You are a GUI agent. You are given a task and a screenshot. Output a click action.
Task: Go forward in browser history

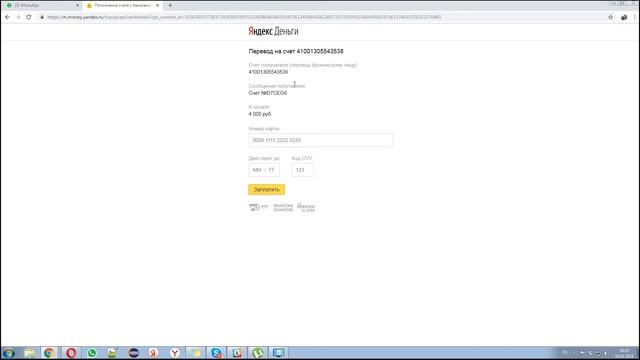[18, 17]
